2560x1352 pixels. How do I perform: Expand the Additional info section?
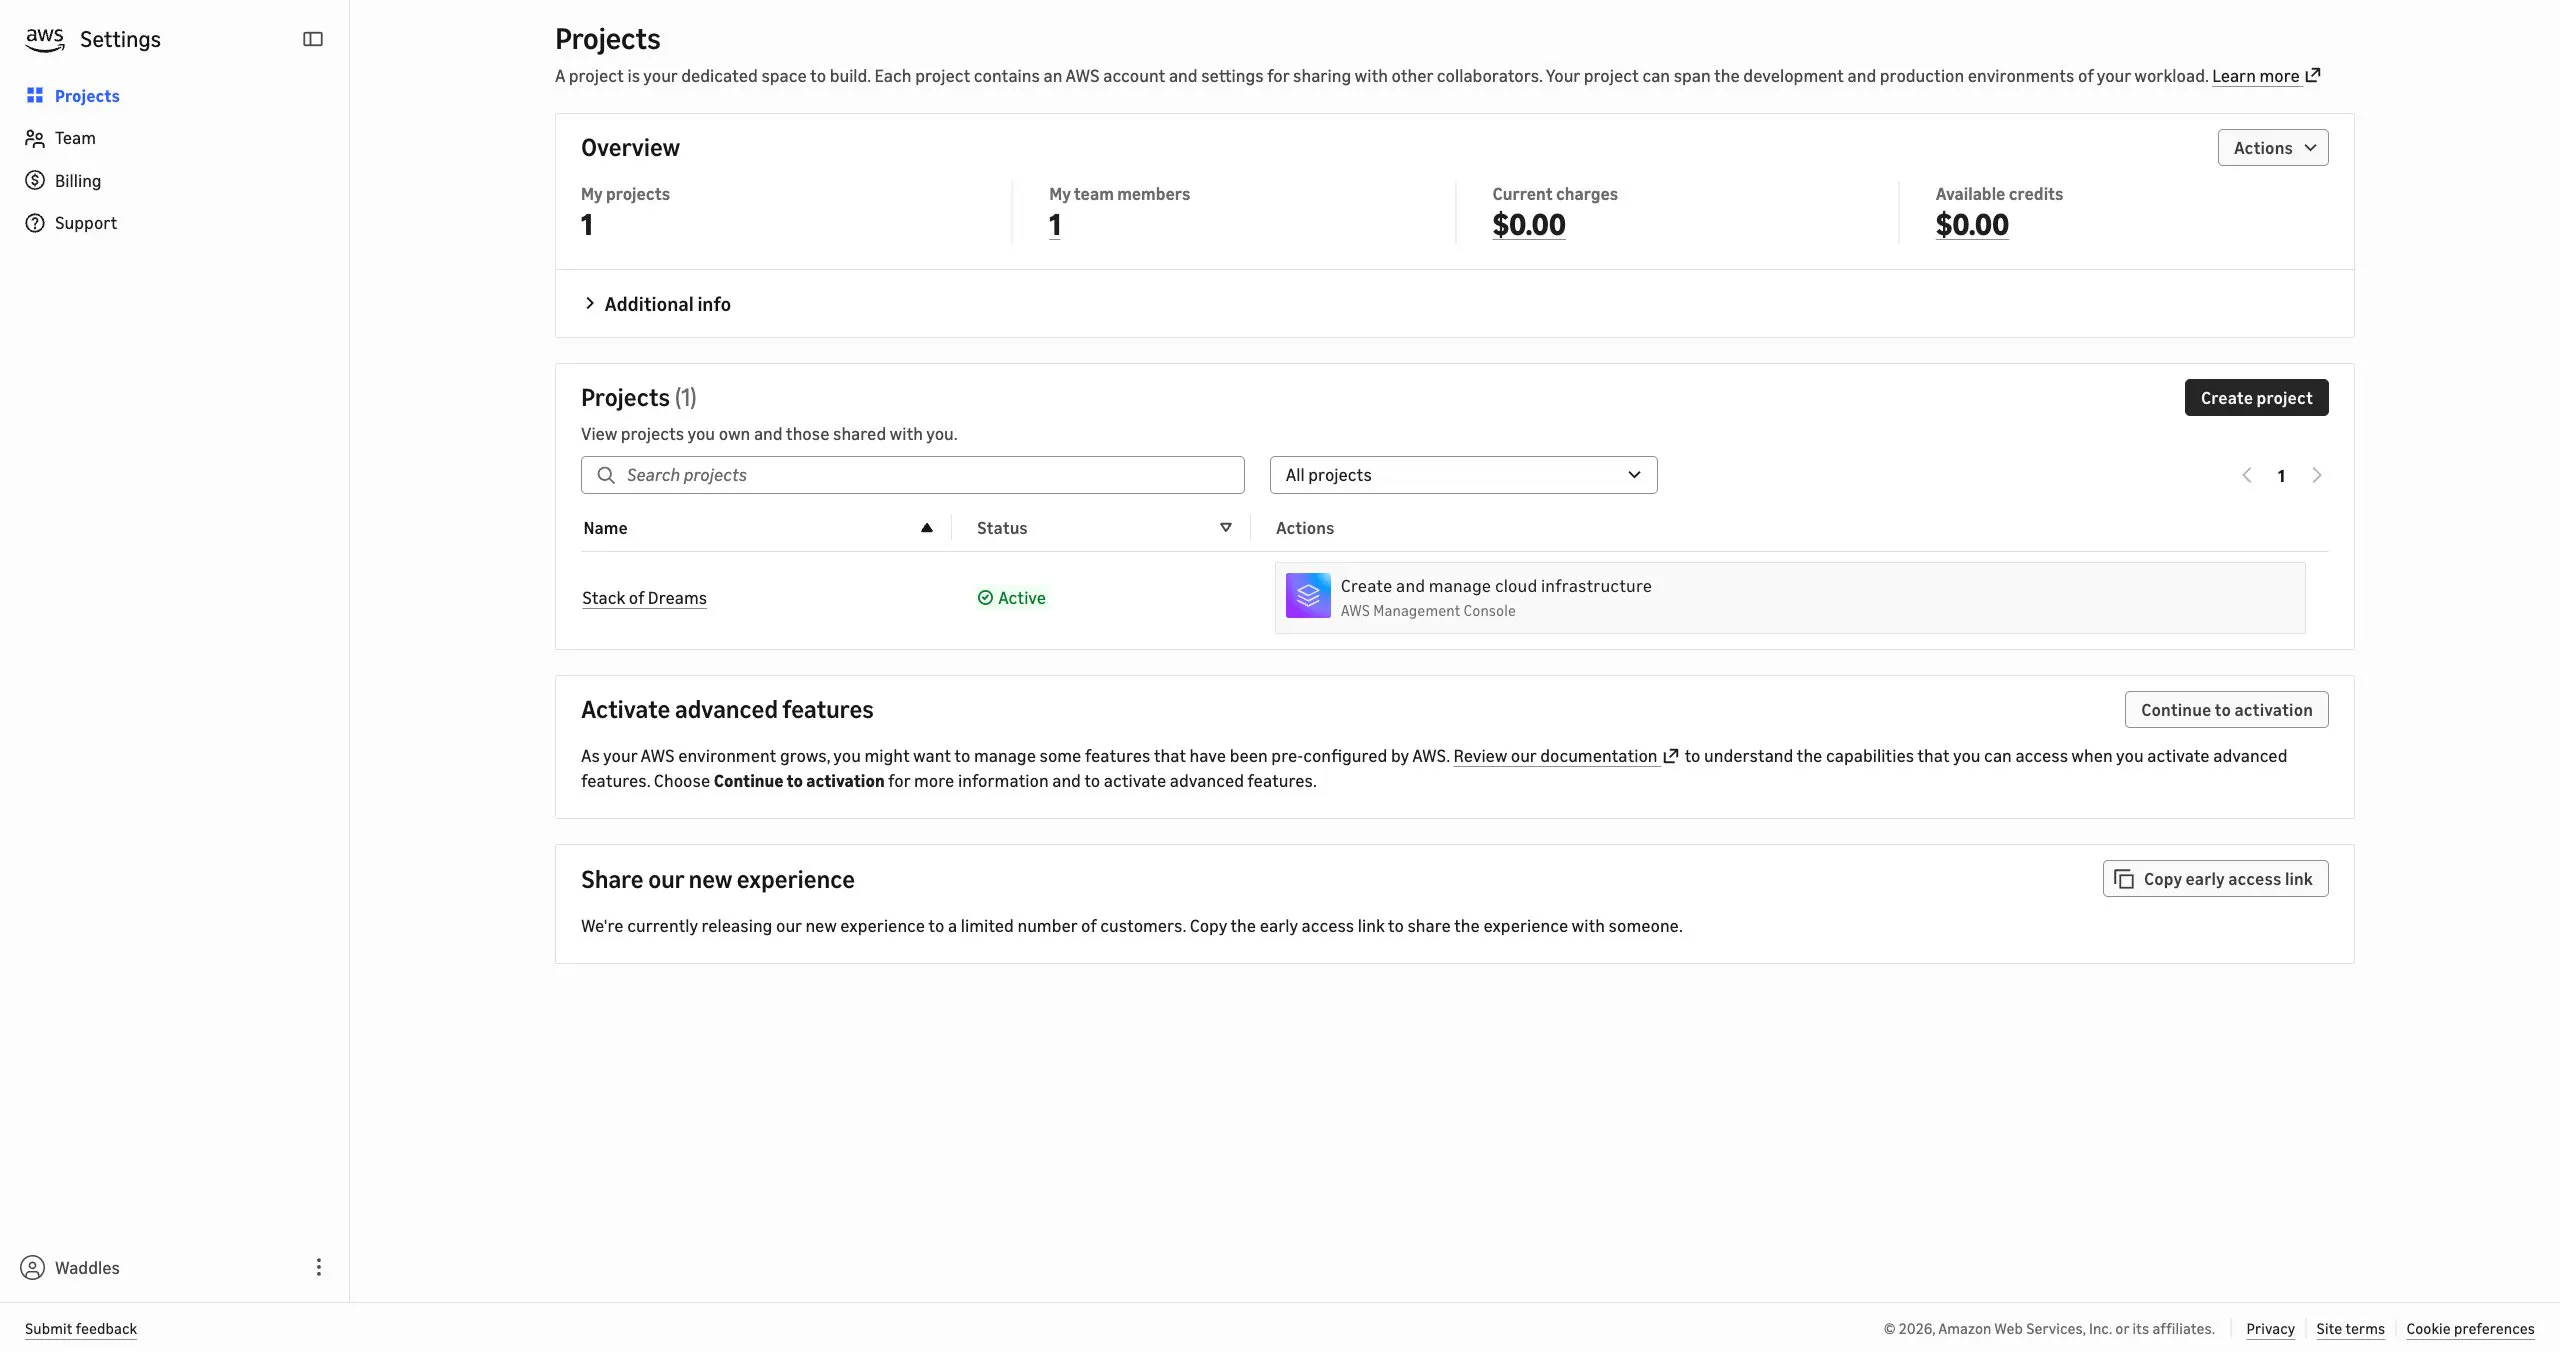657,304
